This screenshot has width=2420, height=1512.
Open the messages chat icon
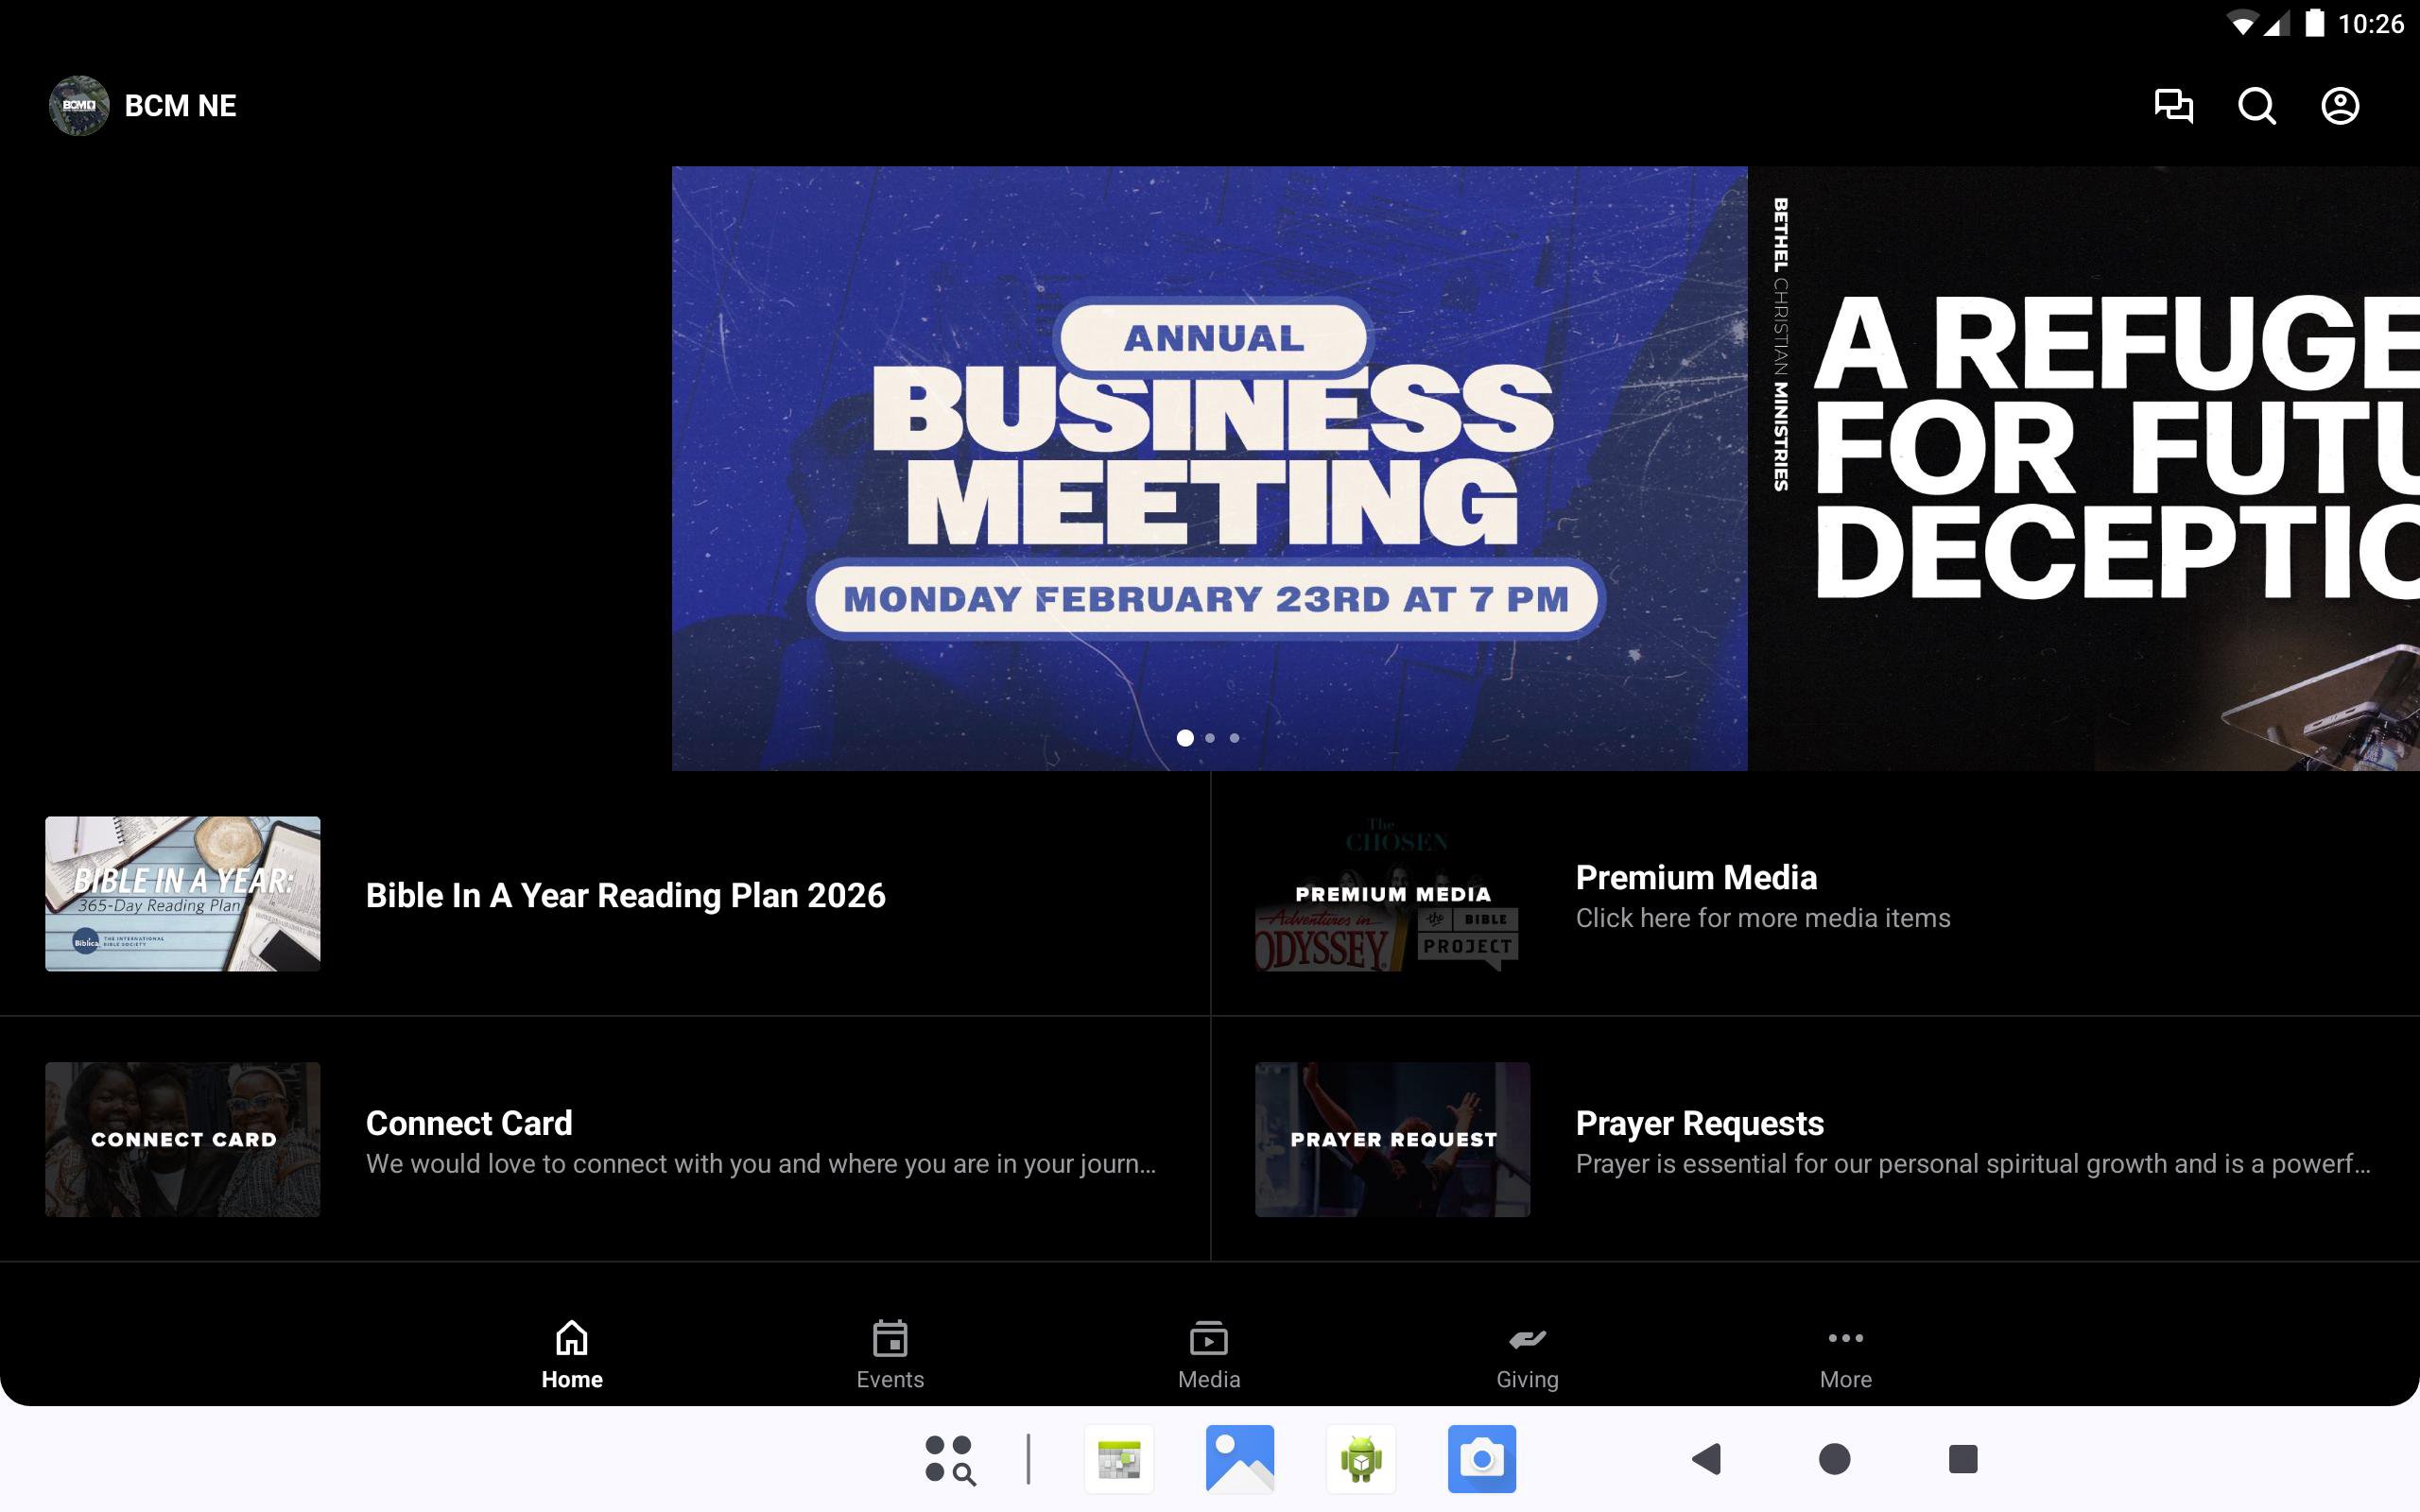[2173, 105]
